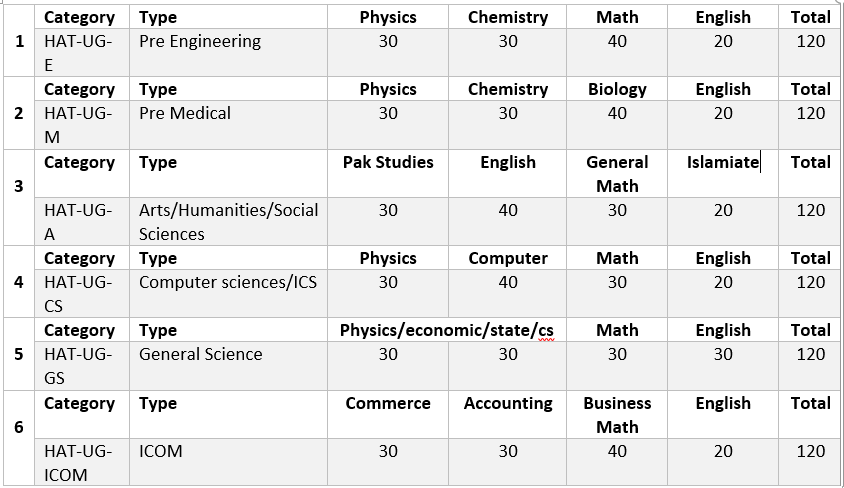Click the HAT-UG-E category cell
Screen dimensions: 844x488
(x=79, y=52)
